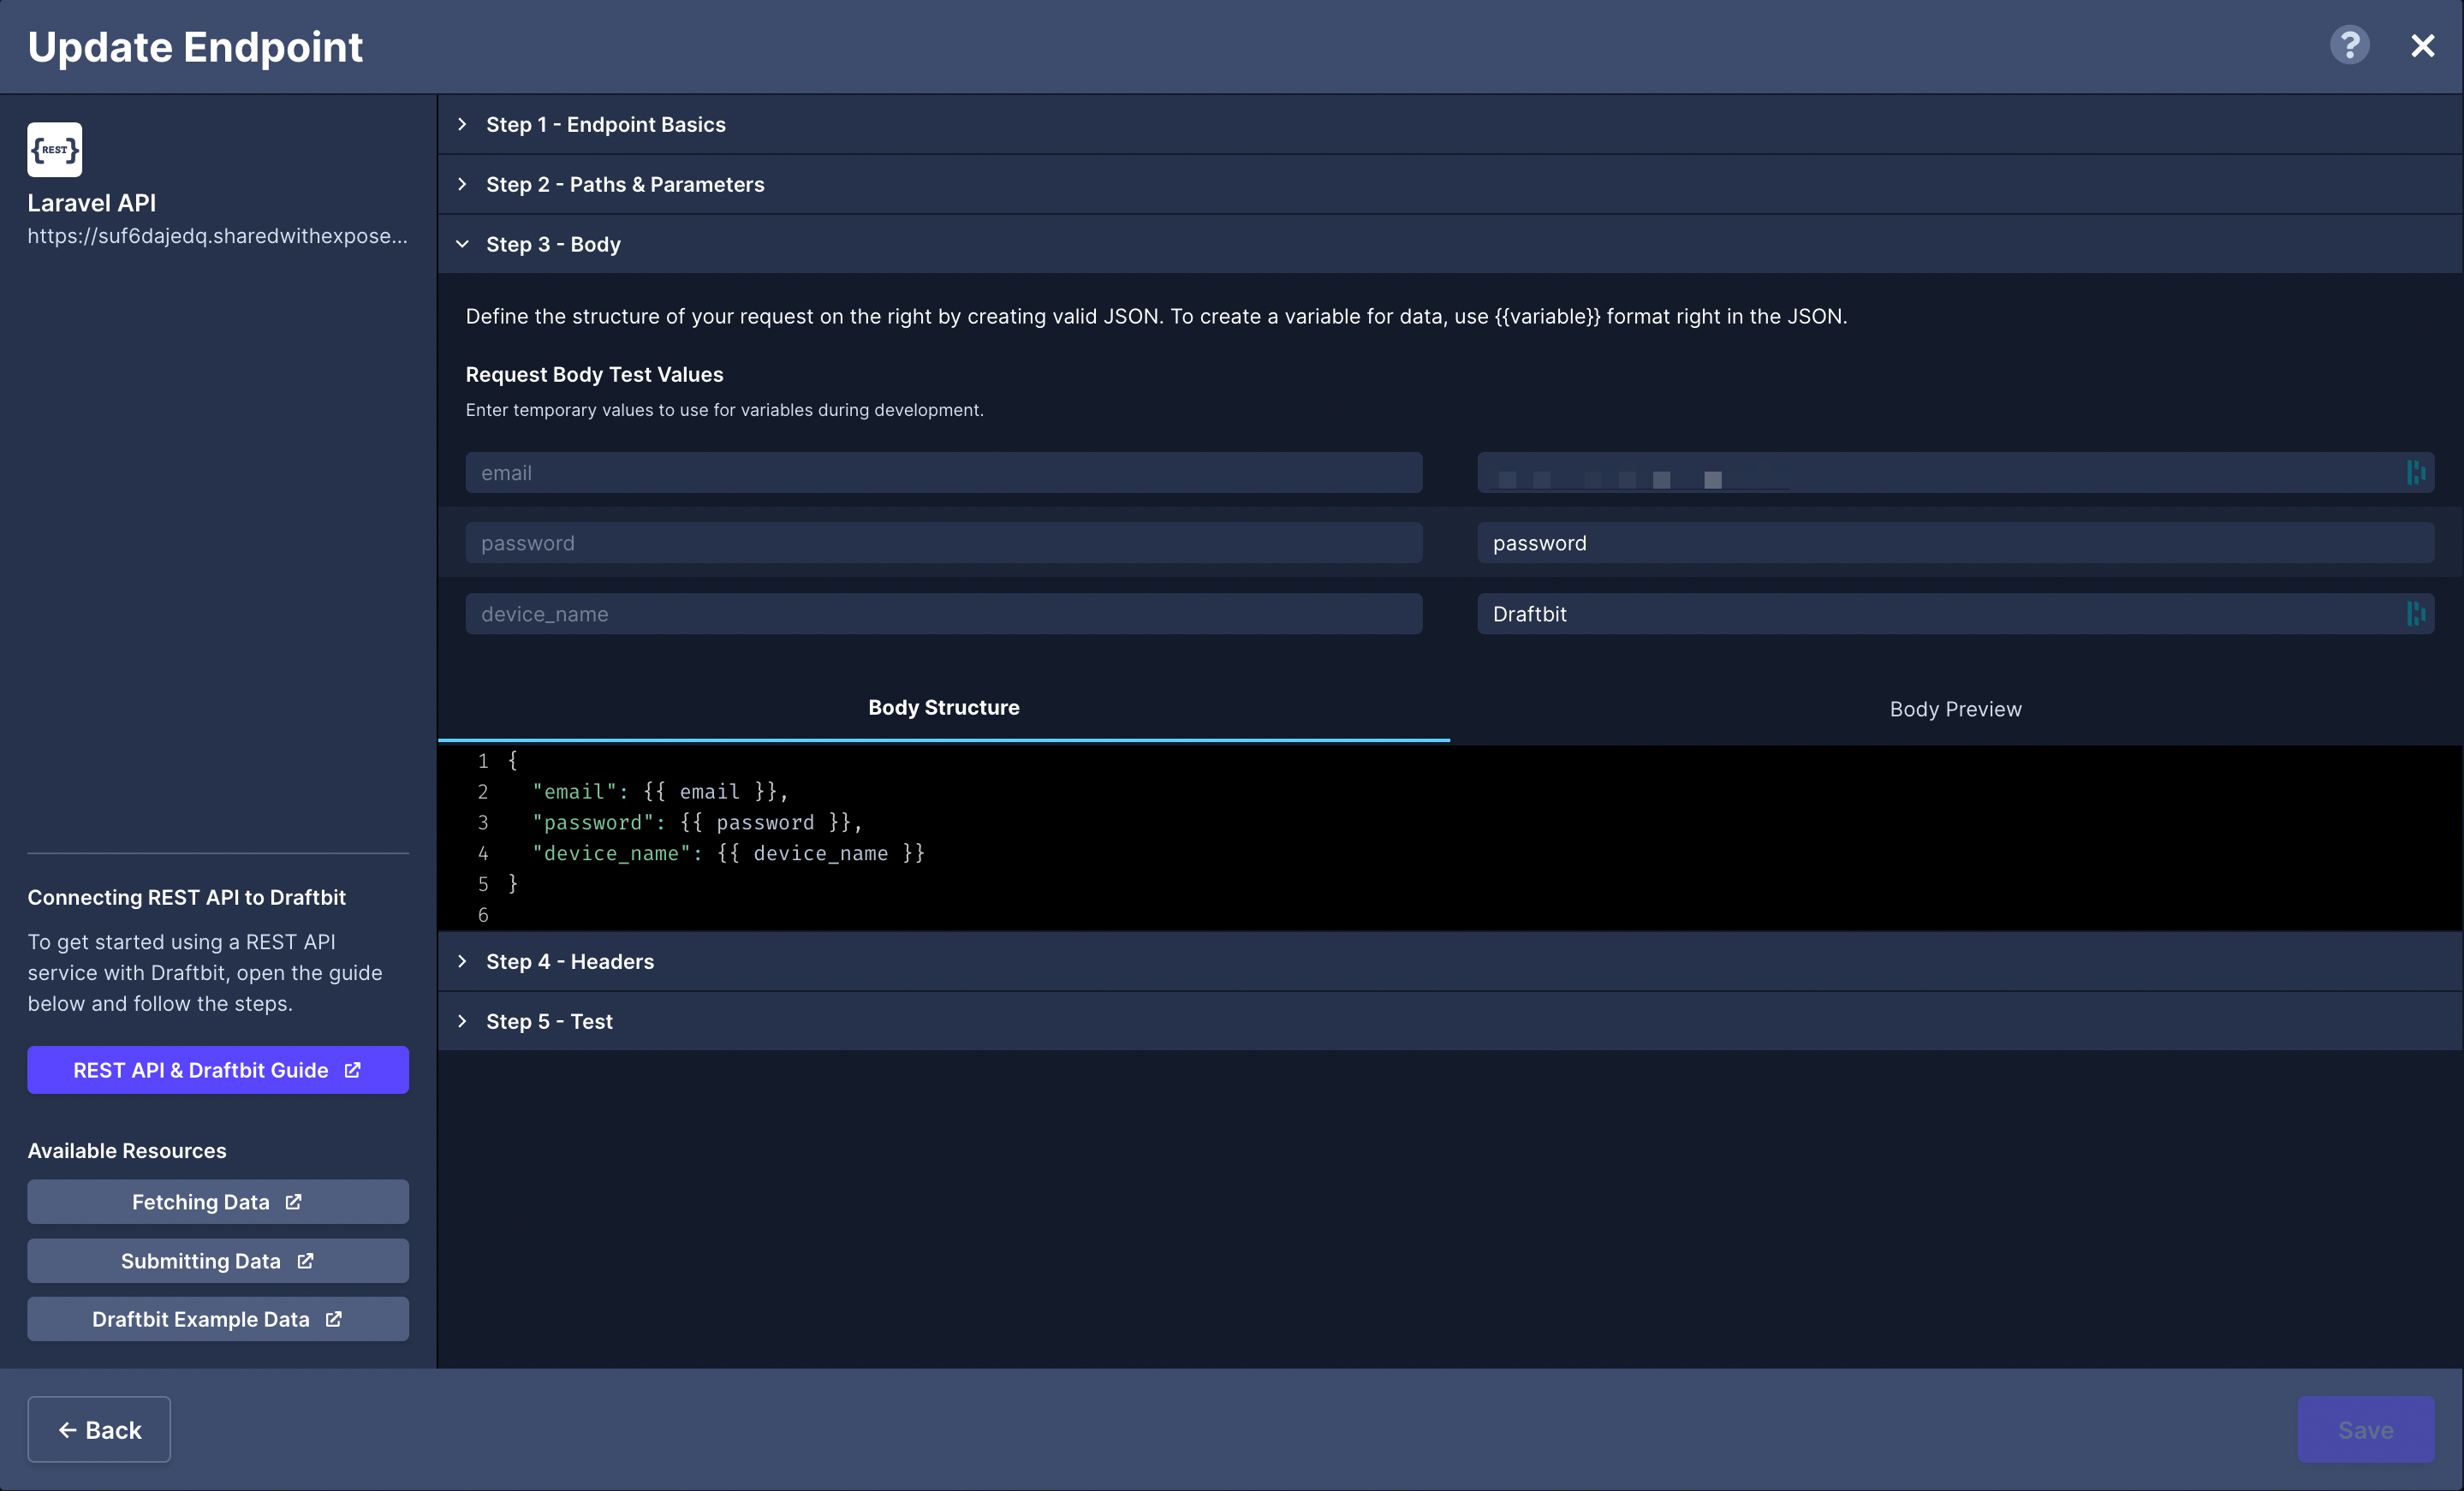Expand Step 2 - Paths & Parameters chevron
The width and height of the screenshot is (2464, 1491).
462,184
